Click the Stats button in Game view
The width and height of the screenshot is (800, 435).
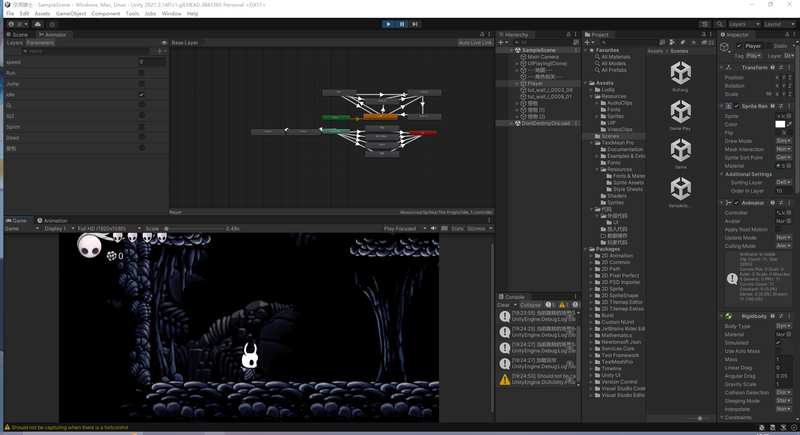[457, 228]
